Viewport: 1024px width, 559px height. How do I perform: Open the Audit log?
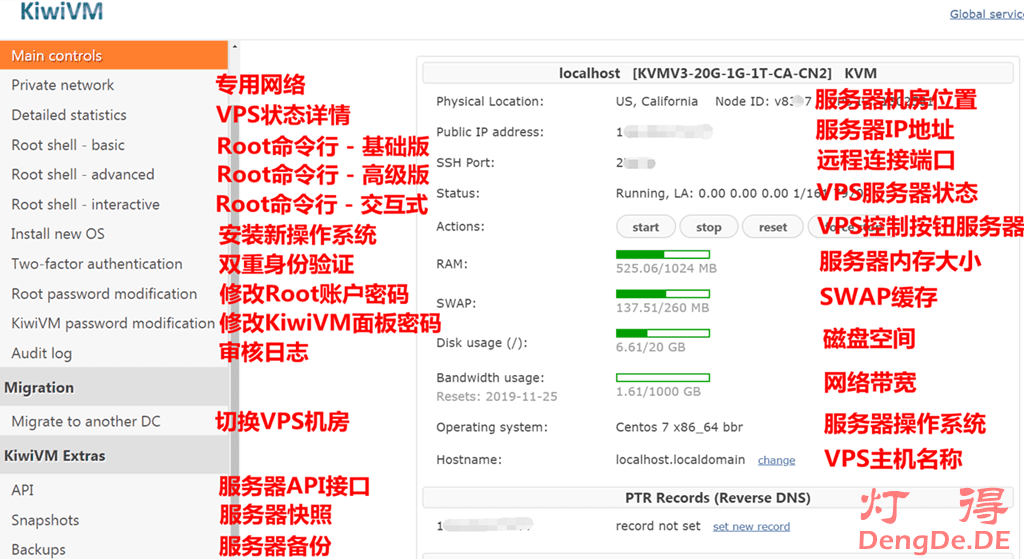pos(42,353)
